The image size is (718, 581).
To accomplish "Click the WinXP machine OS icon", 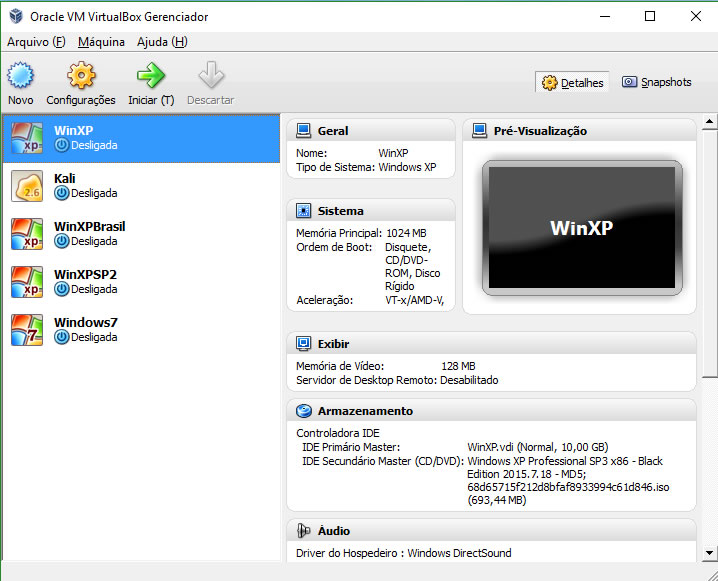I will tap(27, 138).
